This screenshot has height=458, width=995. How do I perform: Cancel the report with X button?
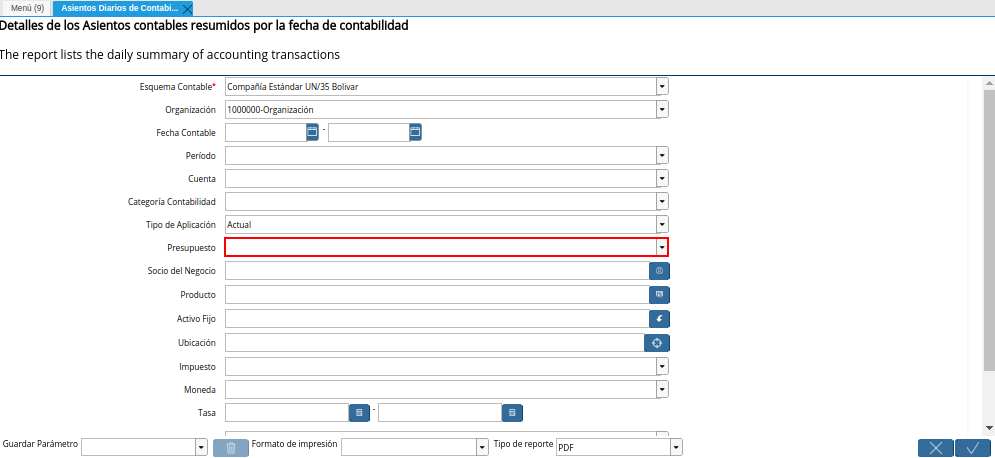[x=935, y=447]
